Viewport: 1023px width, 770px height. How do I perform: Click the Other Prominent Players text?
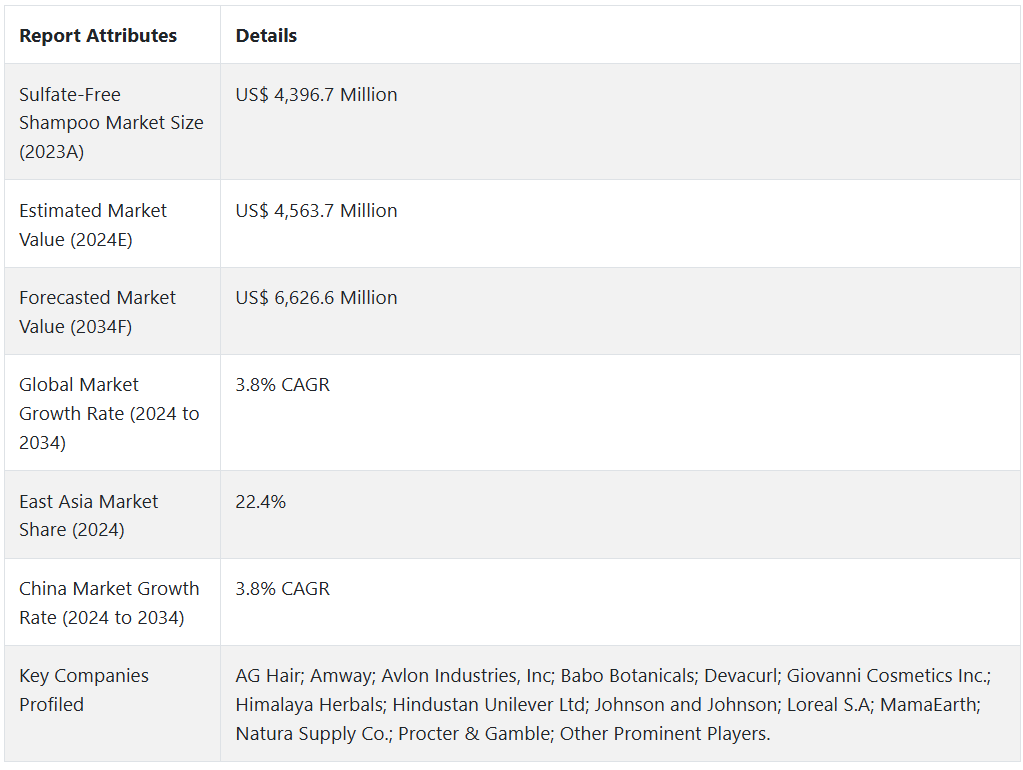(664, 734)
